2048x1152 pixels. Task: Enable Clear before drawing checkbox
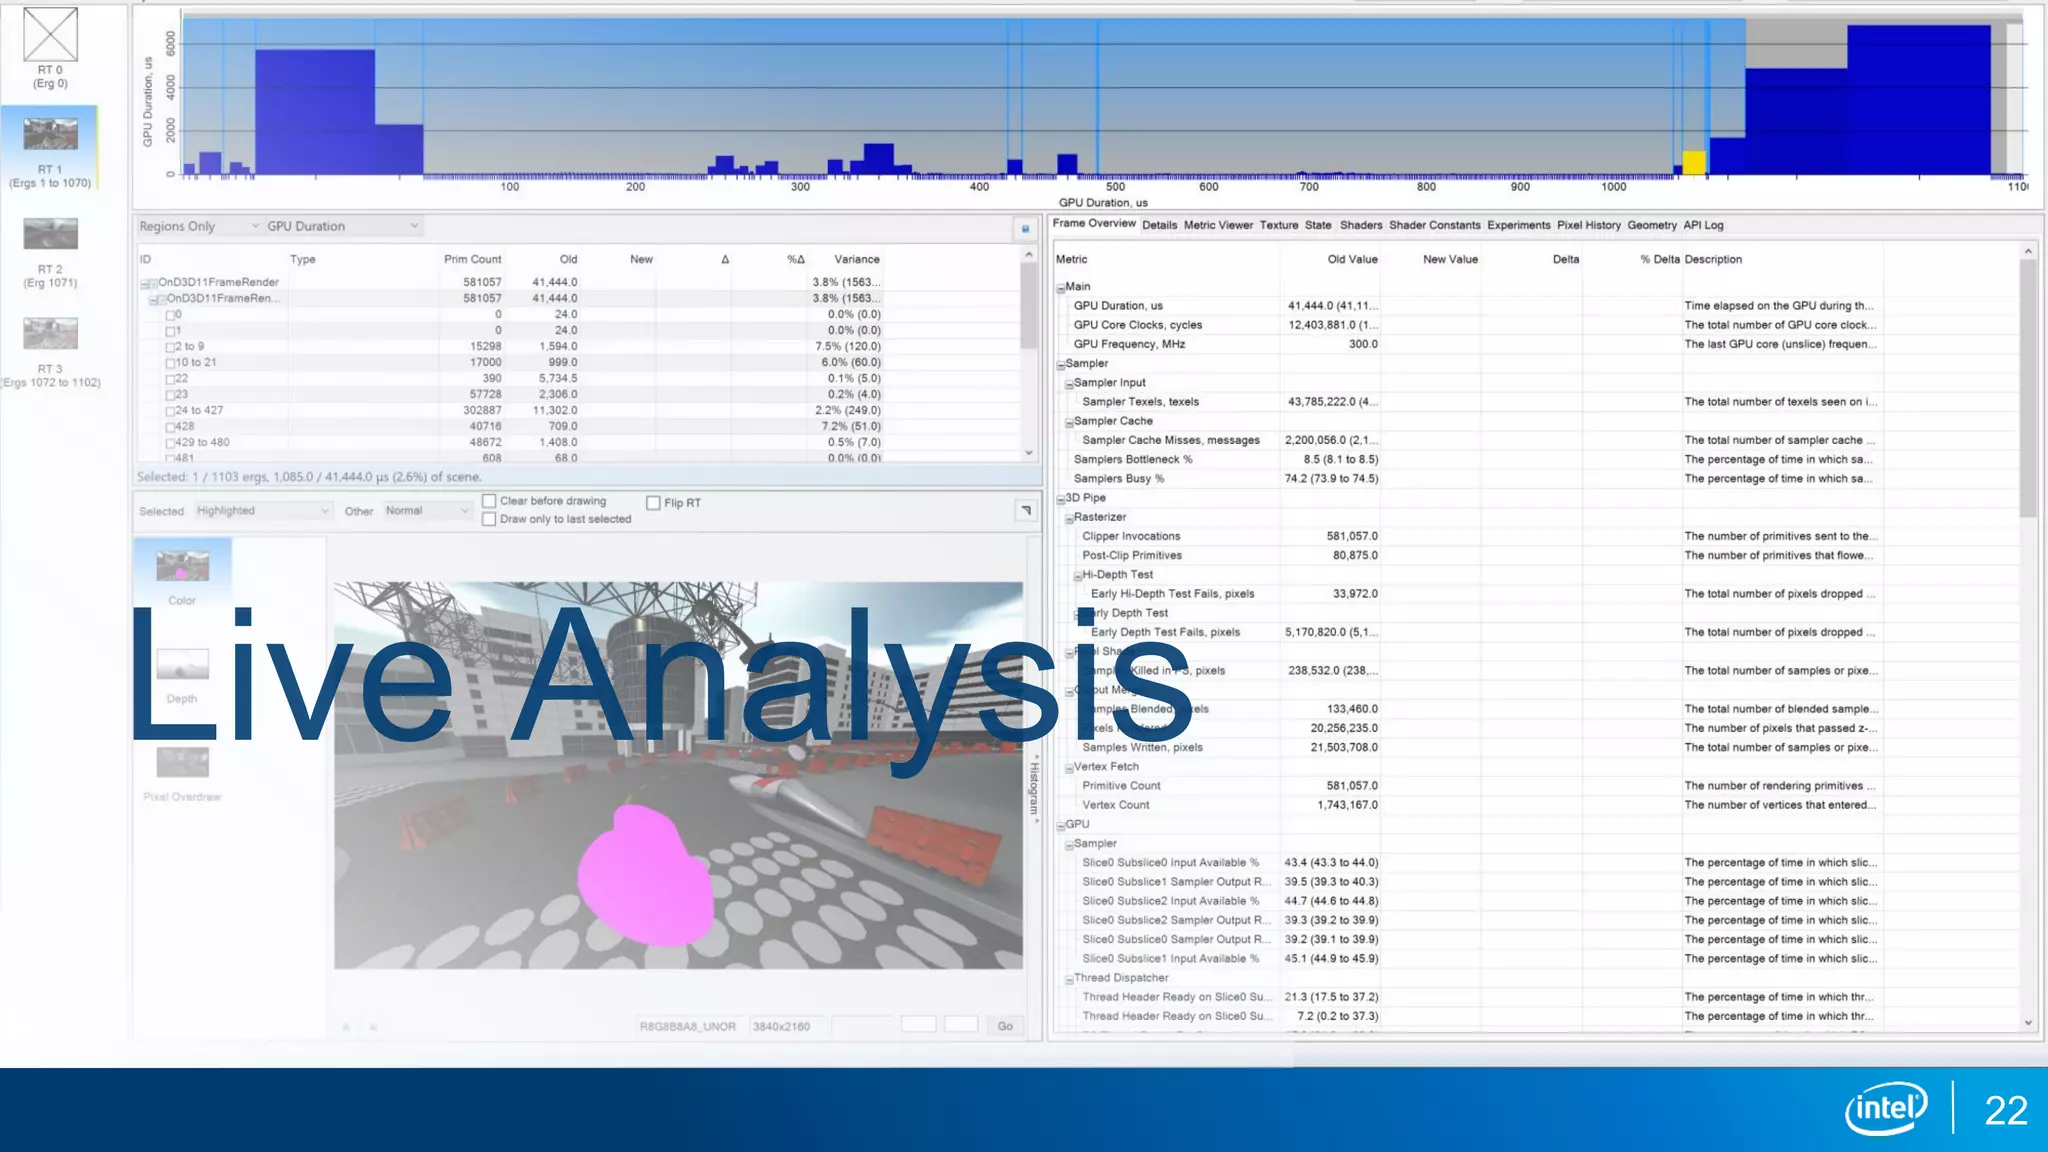click(x=489, y=501)
